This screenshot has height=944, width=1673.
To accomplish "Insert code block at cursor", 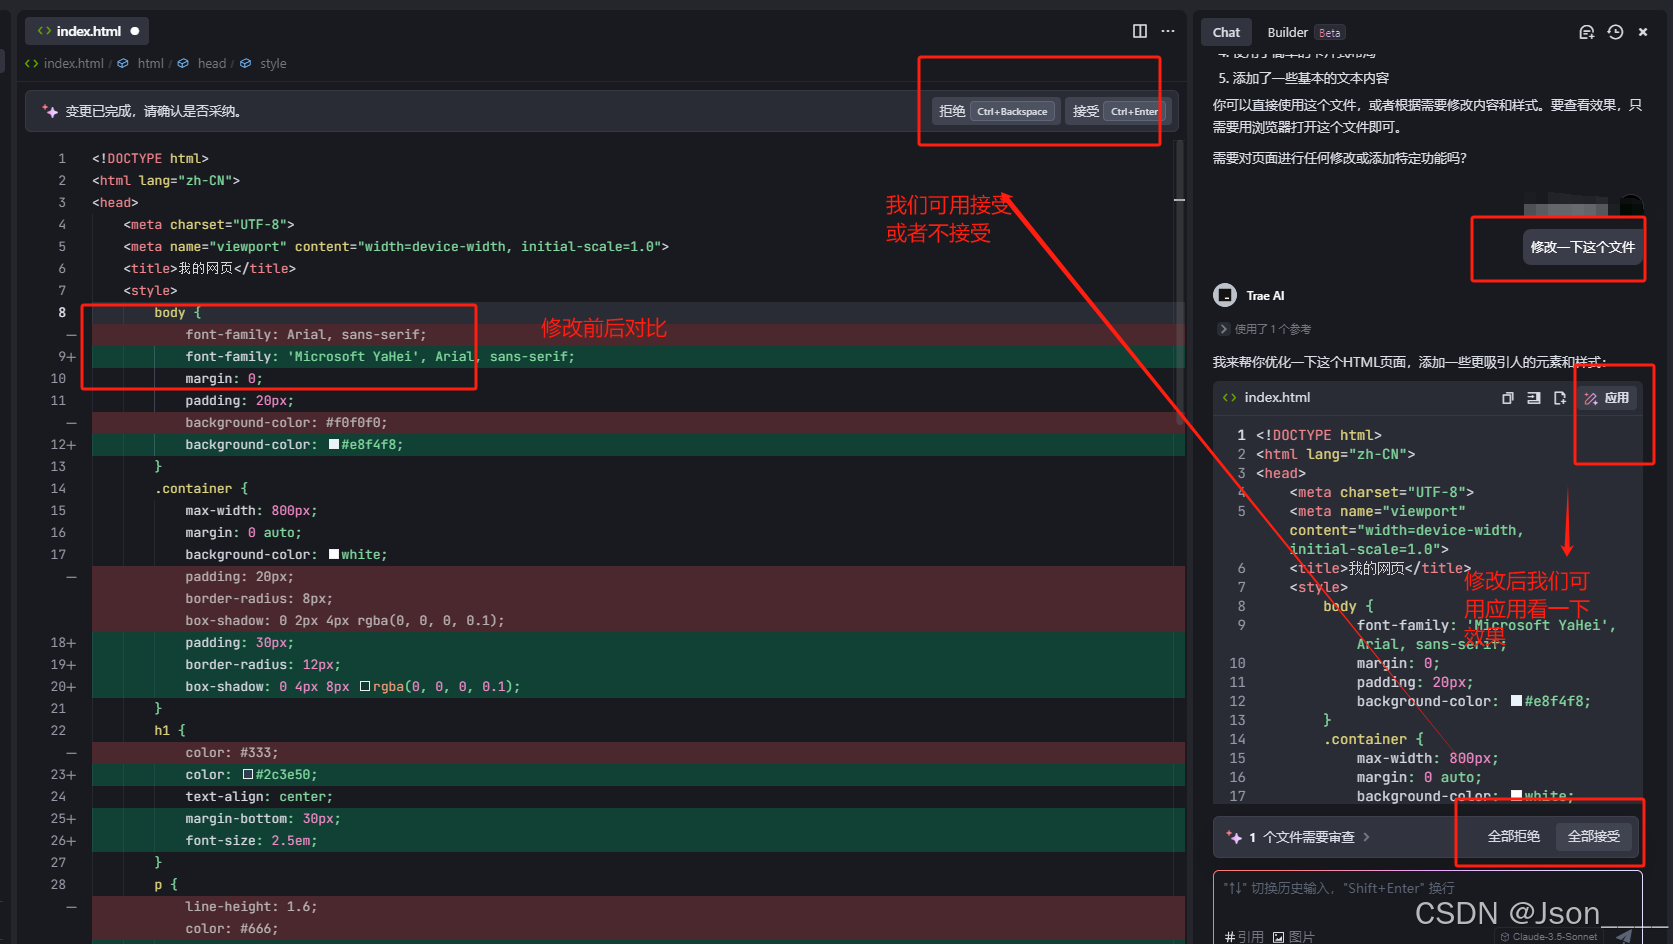I will (1534, 398).
